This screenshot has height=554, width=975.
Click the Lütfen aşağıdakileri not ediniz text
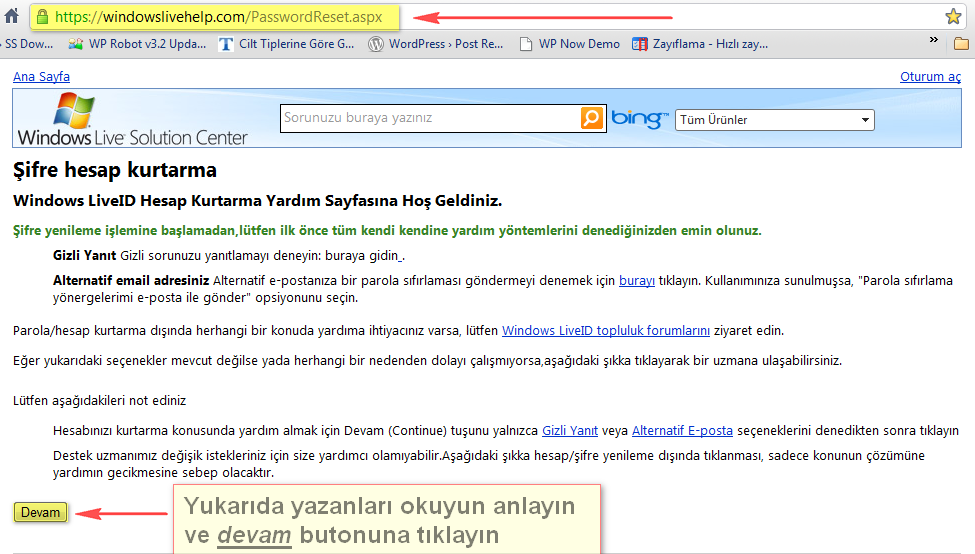pos(99,400)
